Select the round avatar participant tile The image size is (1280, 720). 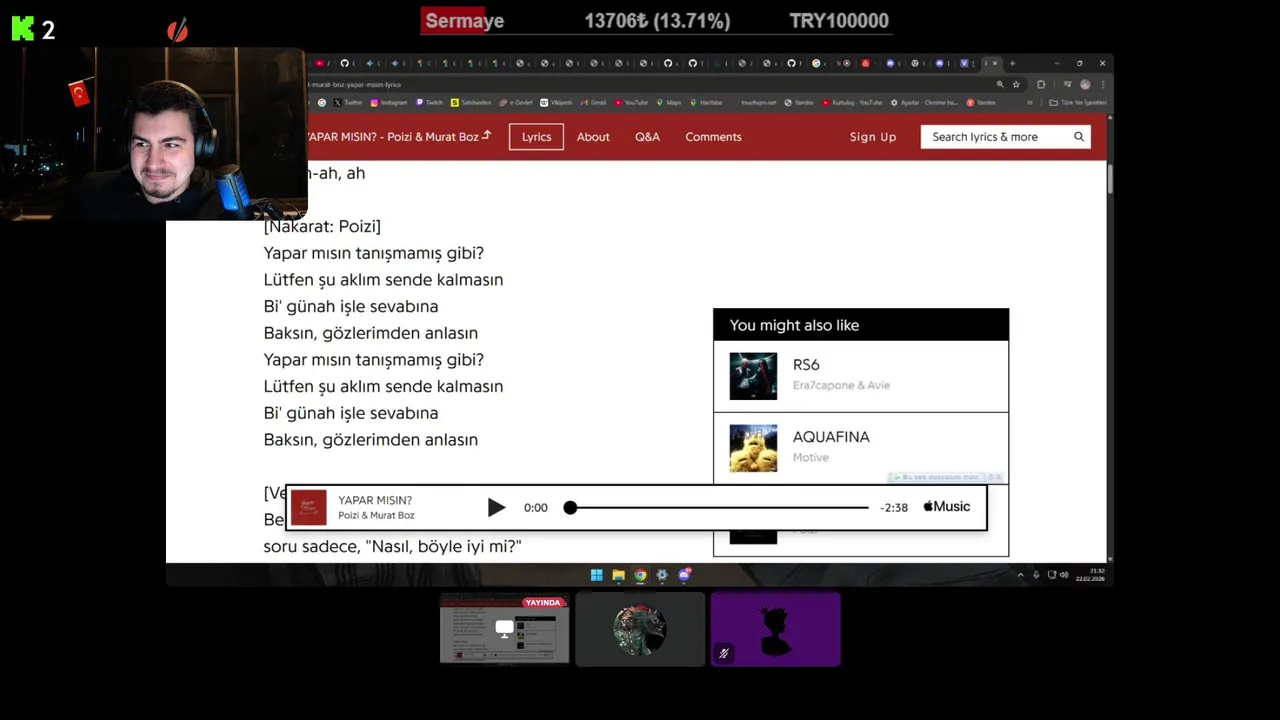pyautogui.click(x=640, y=629)
